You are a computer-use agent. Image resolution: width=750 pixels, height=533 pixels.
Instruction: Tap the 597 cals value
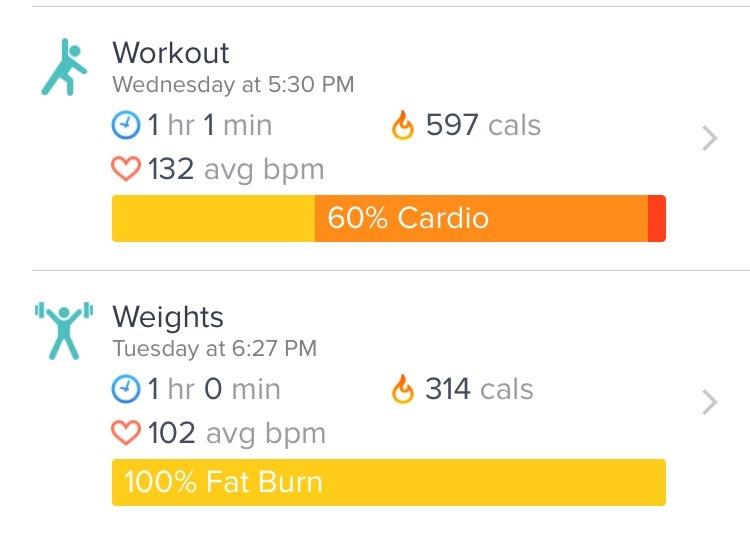pyautogui.click(x=483, y=126)
